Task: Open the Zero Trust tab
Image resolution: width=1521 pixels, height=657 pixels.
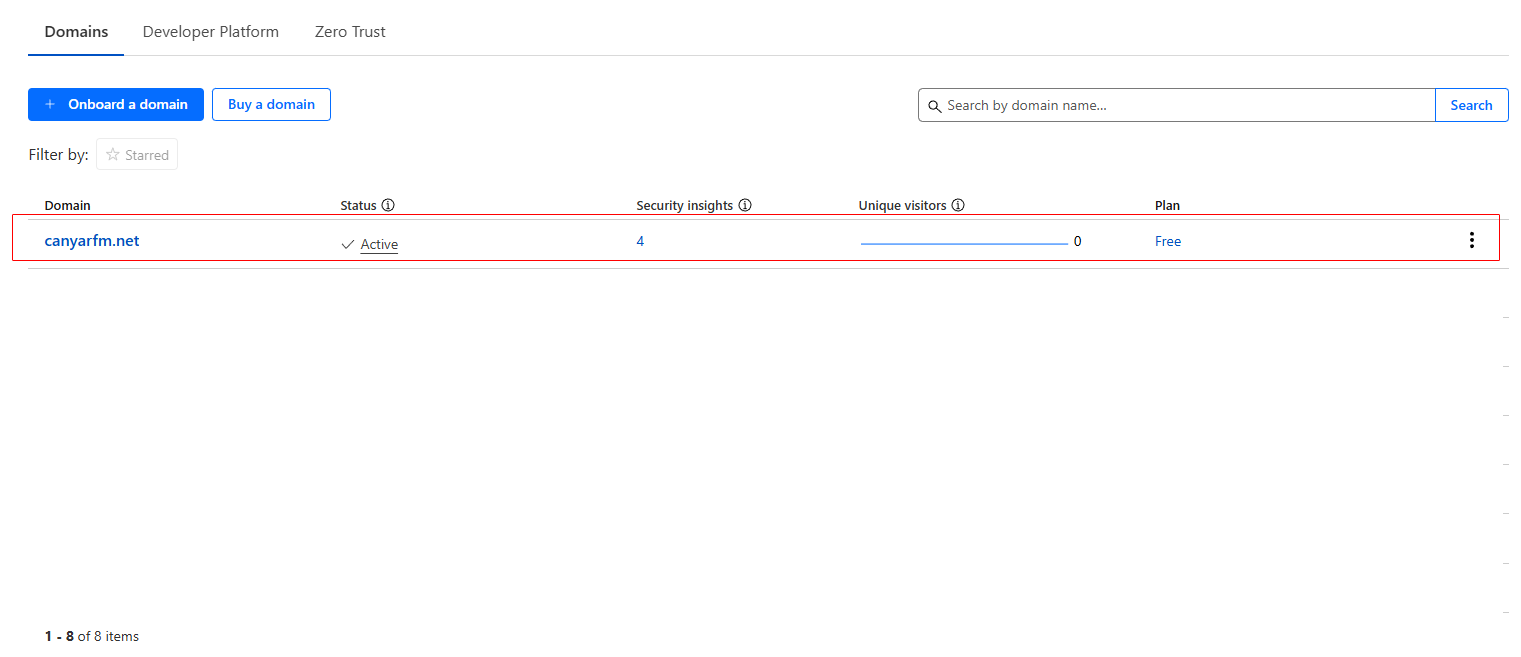Action: tap(350, 31)
